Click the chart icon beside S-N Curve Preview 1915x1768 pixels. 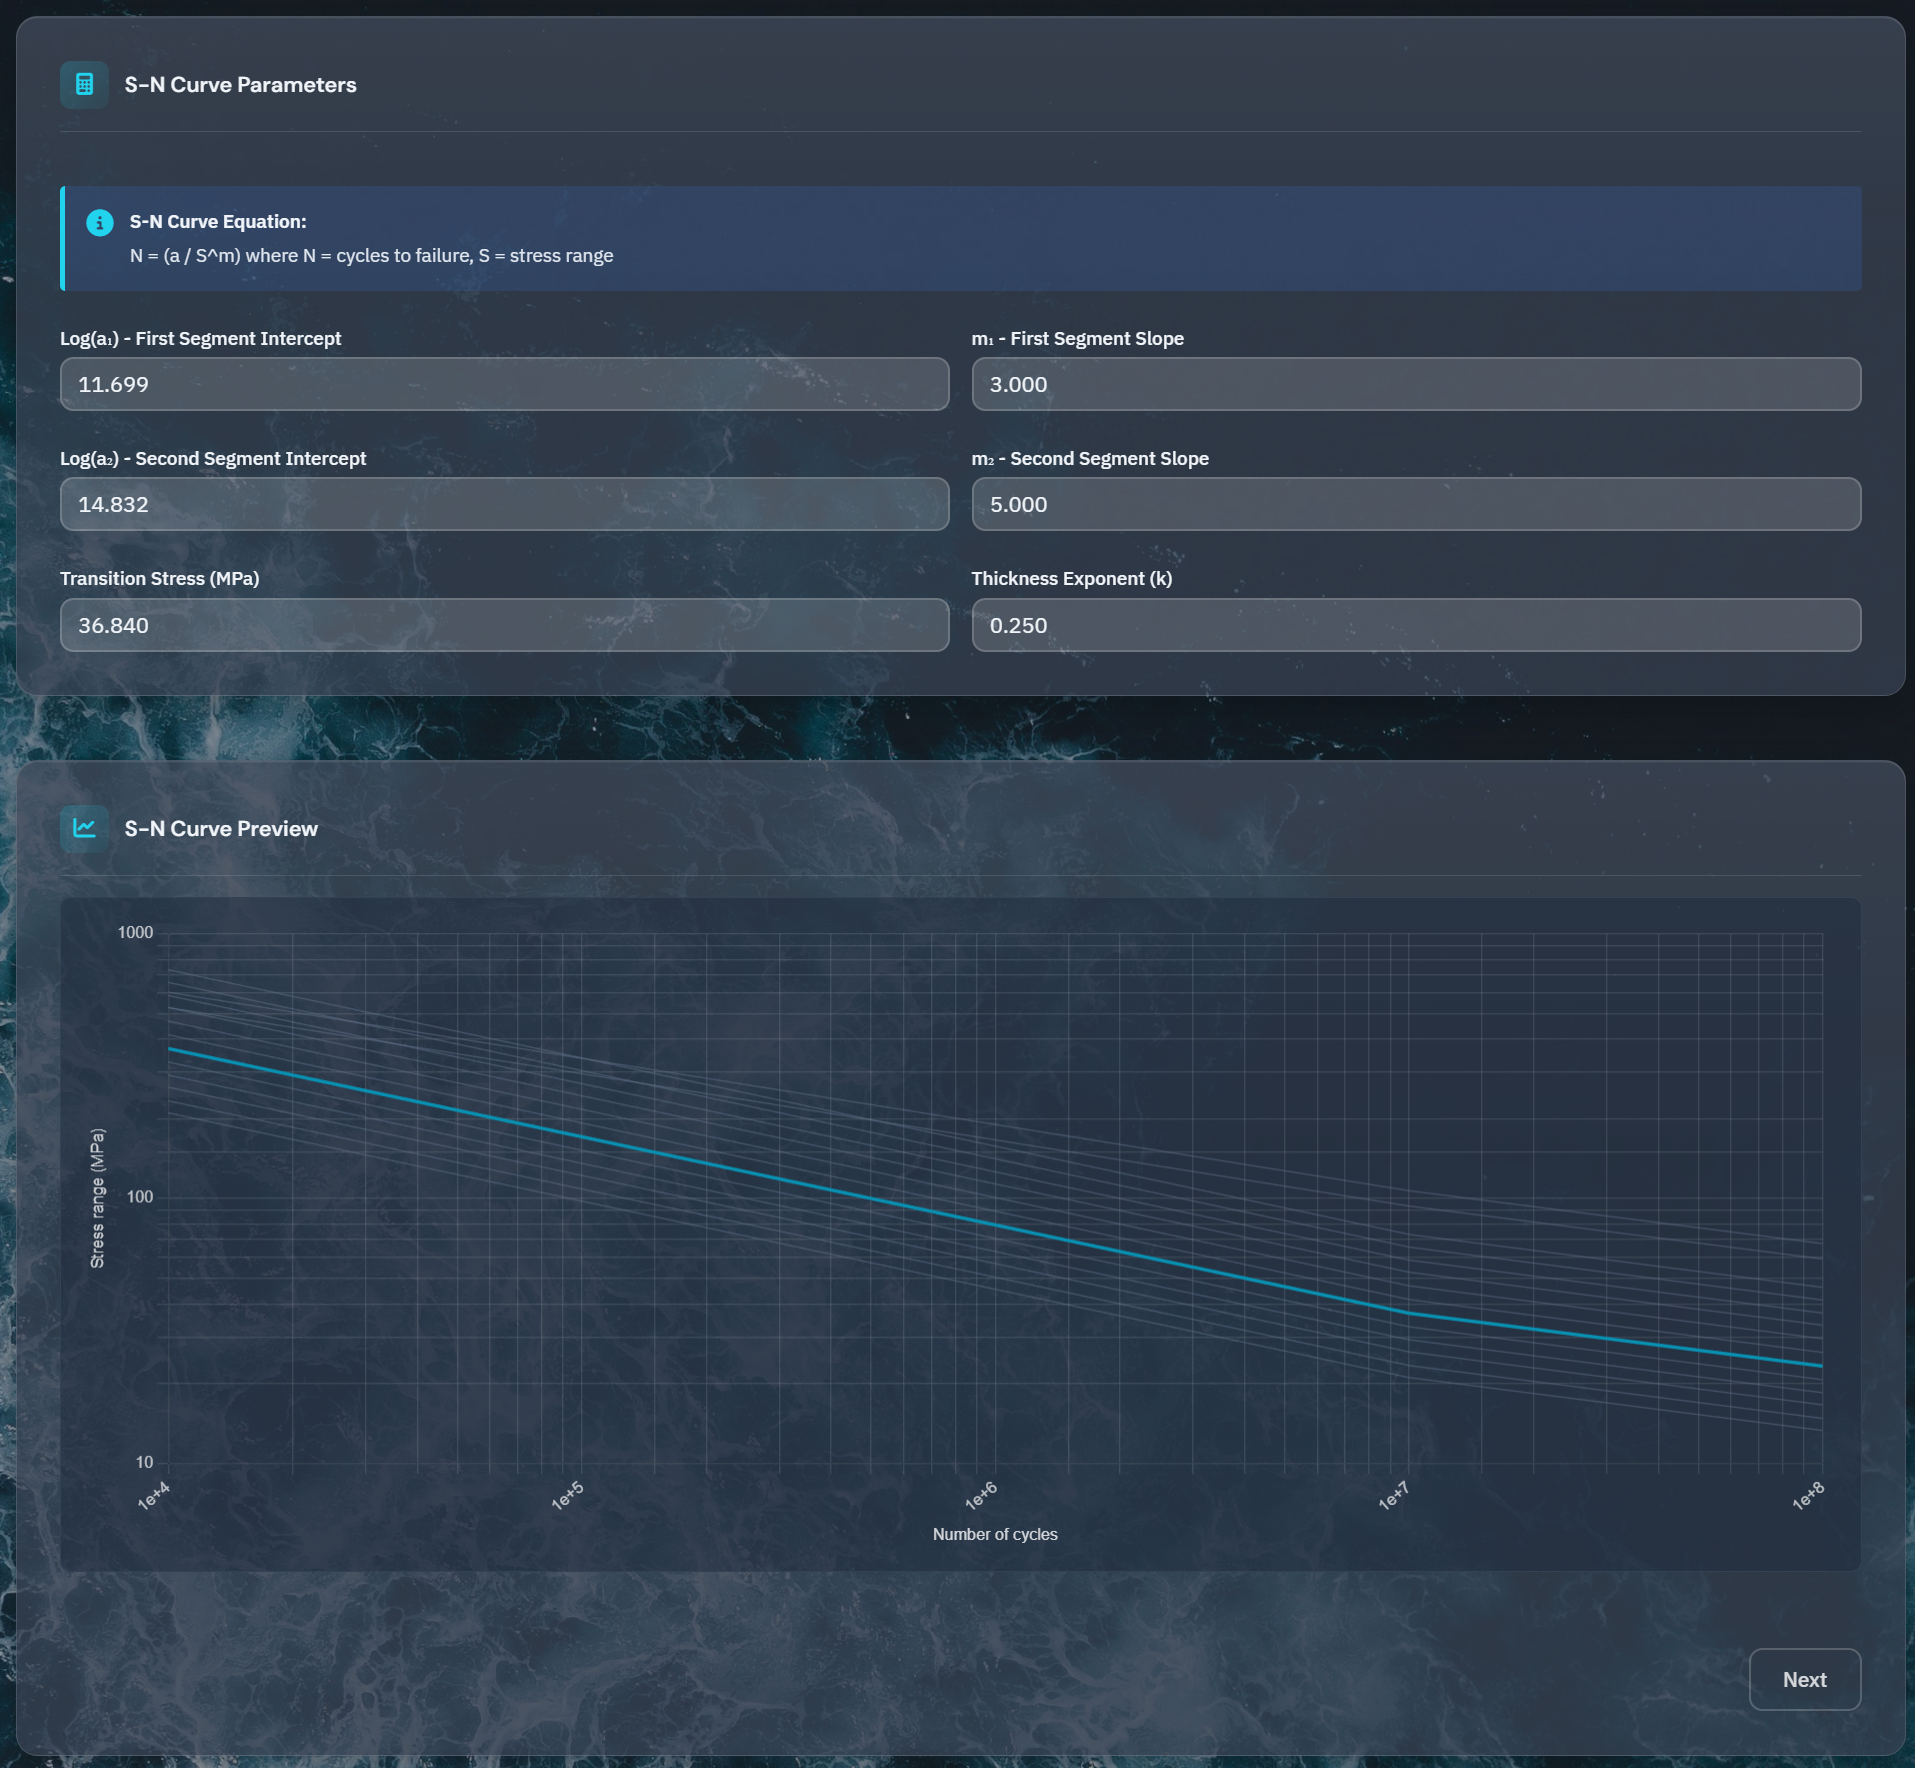pos(84,829)
